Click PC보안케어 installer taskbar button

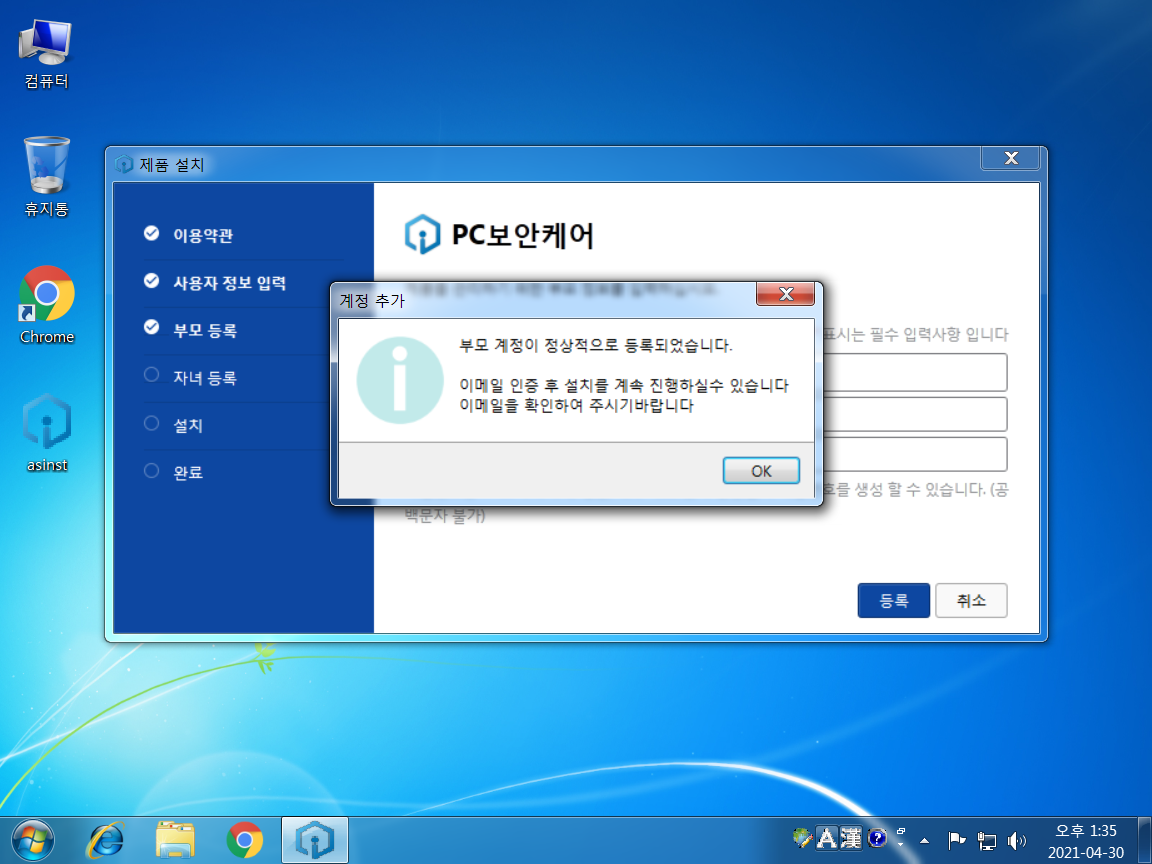(314, 840)
